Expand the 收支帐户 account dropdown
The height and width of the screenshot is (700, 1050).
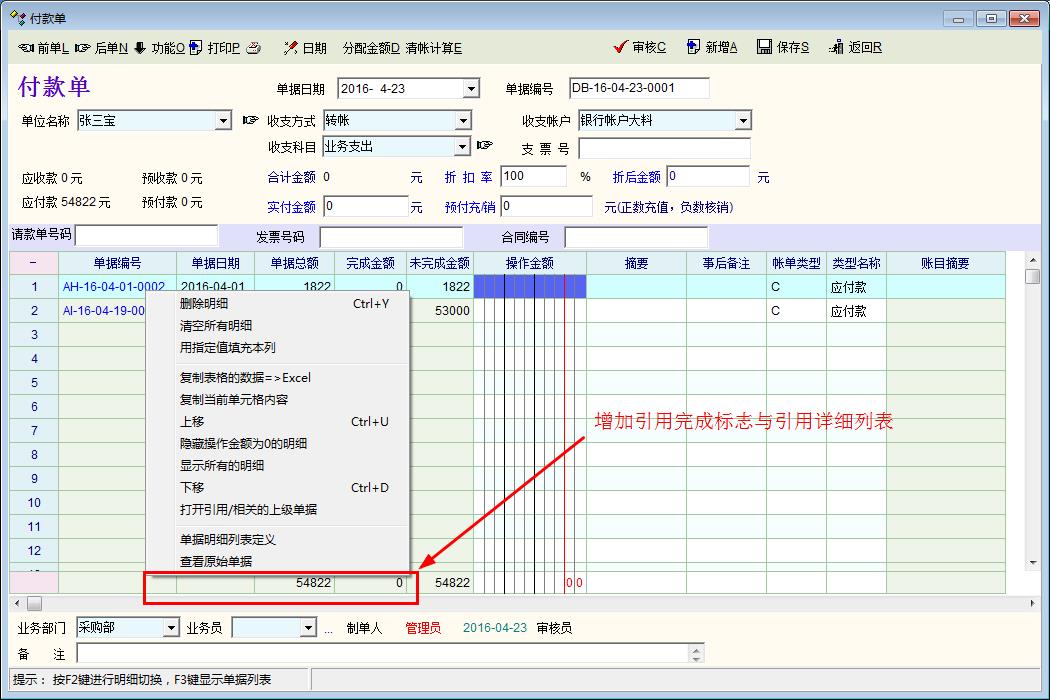(742, 121)
